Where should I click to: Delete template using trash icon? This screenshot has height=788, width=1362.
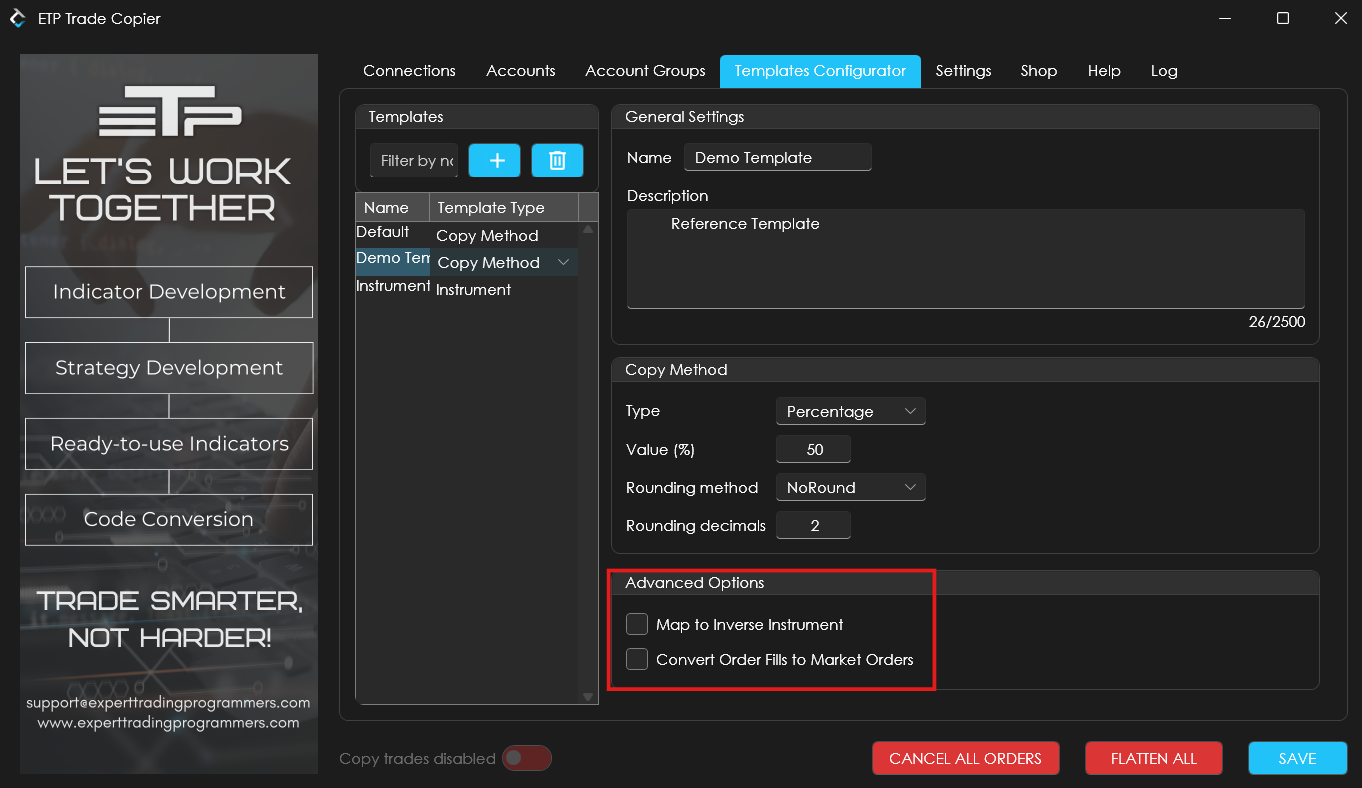coord(557,160)
